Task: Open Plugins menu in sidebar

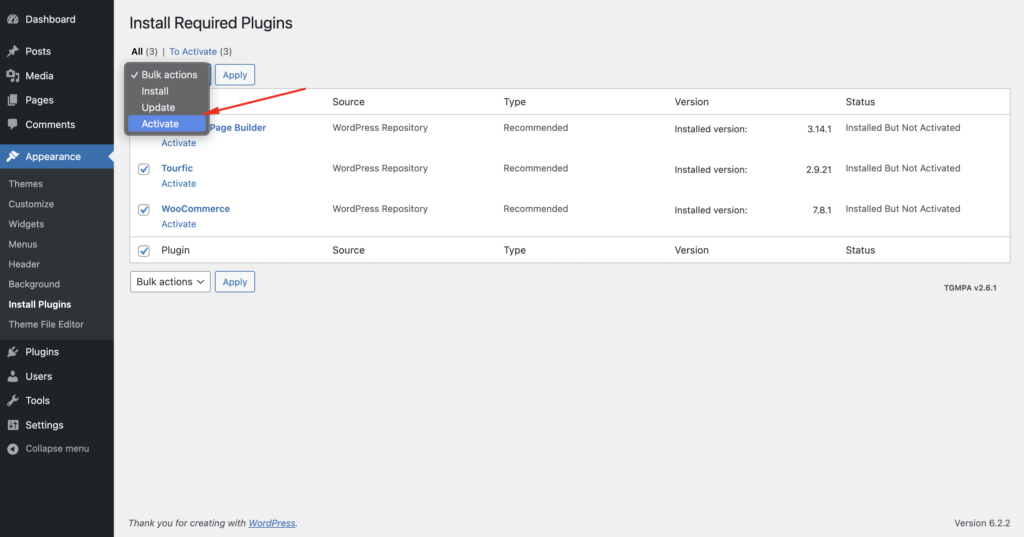Action: [x=42, y=351]
